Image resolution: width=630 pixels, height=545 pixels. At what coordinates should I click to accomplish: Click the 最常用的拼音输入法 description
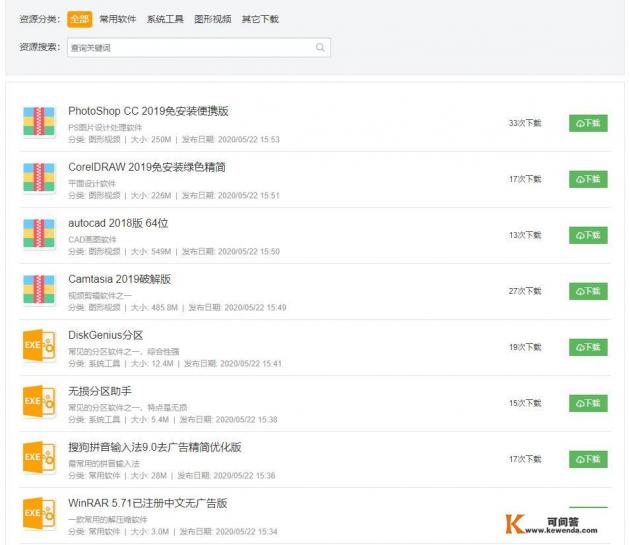point(104,464)
